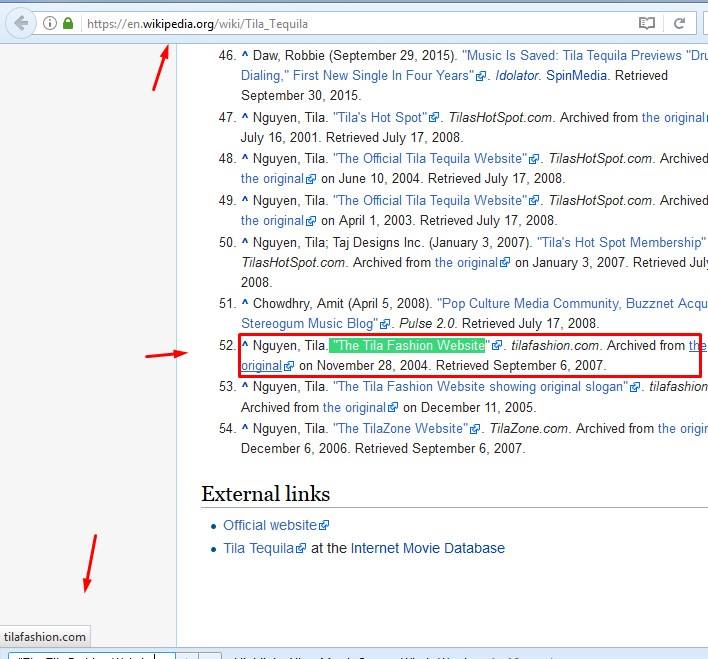708x659 pixels.
Task: Click Official website external link
Action: pos(270,525)
